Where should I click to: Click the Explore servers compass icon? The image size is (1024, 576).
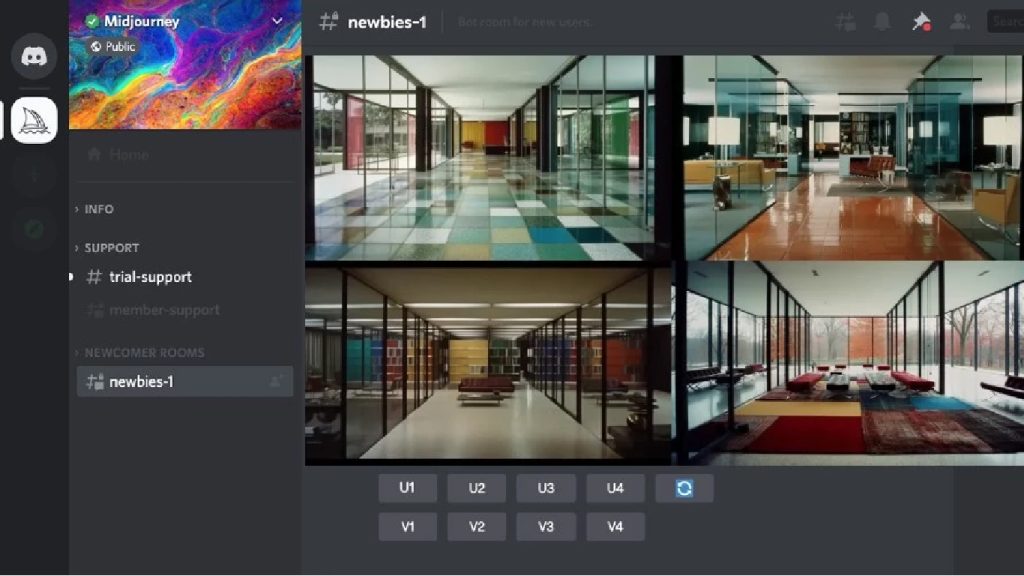point(34,229)
